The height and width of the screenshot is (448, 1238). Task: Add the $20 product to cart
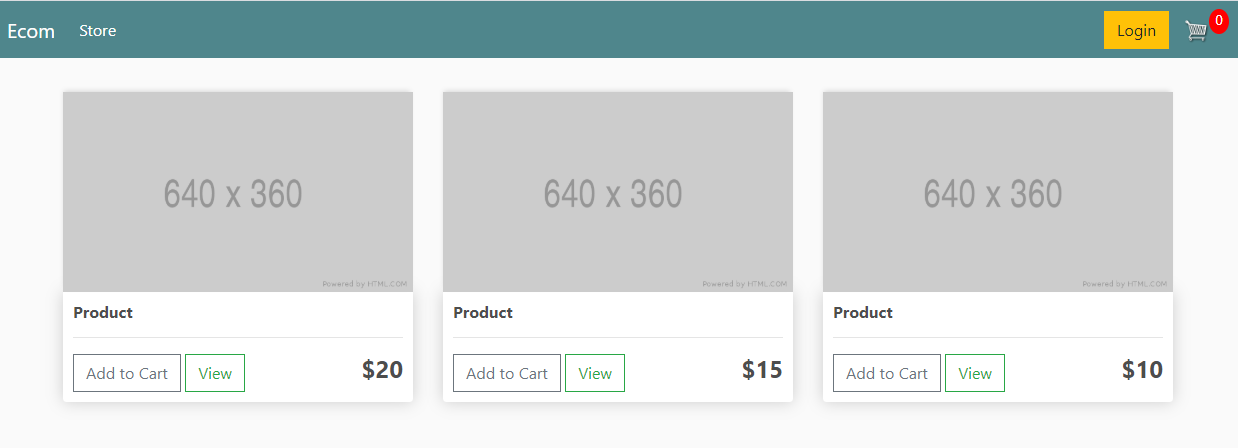[127, 373]
